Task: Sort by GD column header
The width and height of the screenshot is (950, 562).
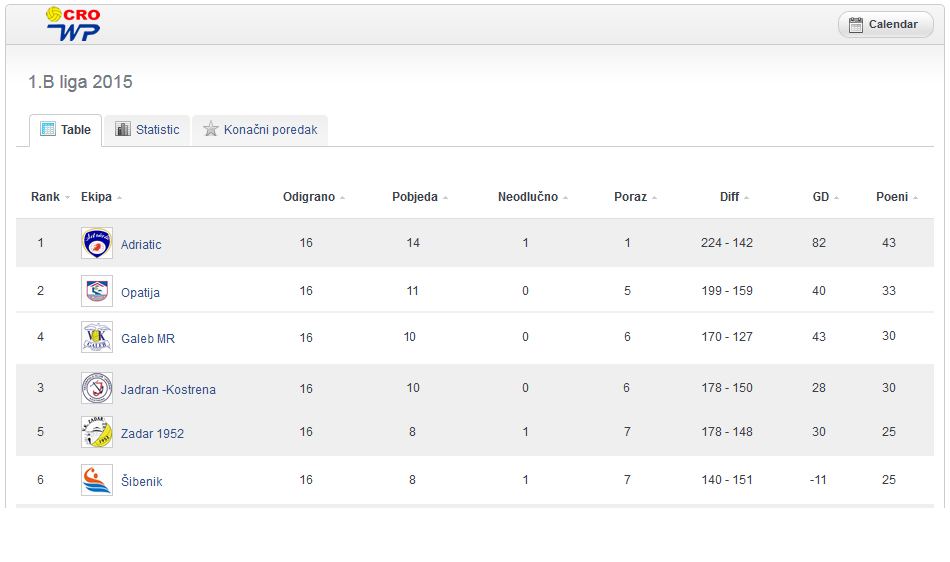Action: [825, 197]
